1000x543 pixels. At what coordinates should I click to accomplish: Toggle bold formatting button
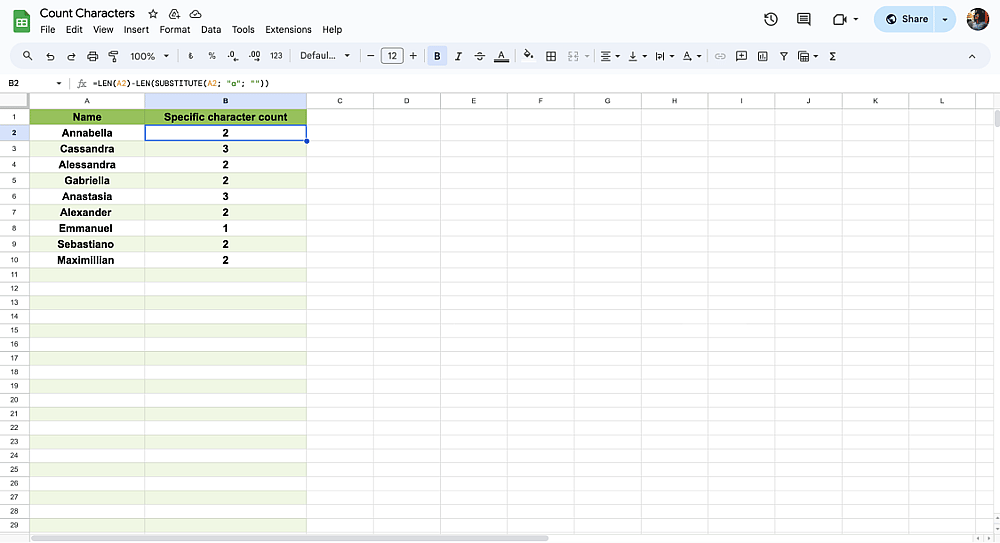click(437, 56)
